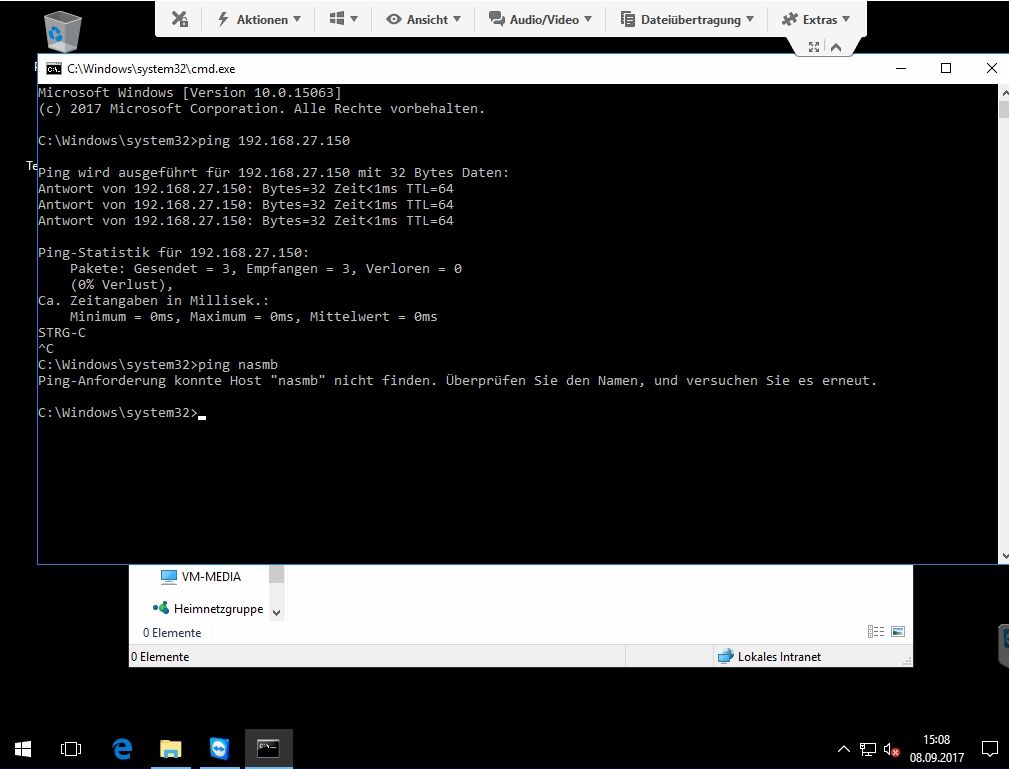Screen dimensions: 1009x769
Task: Open File Explorer from the taskbar
Action: click(171, 749)
